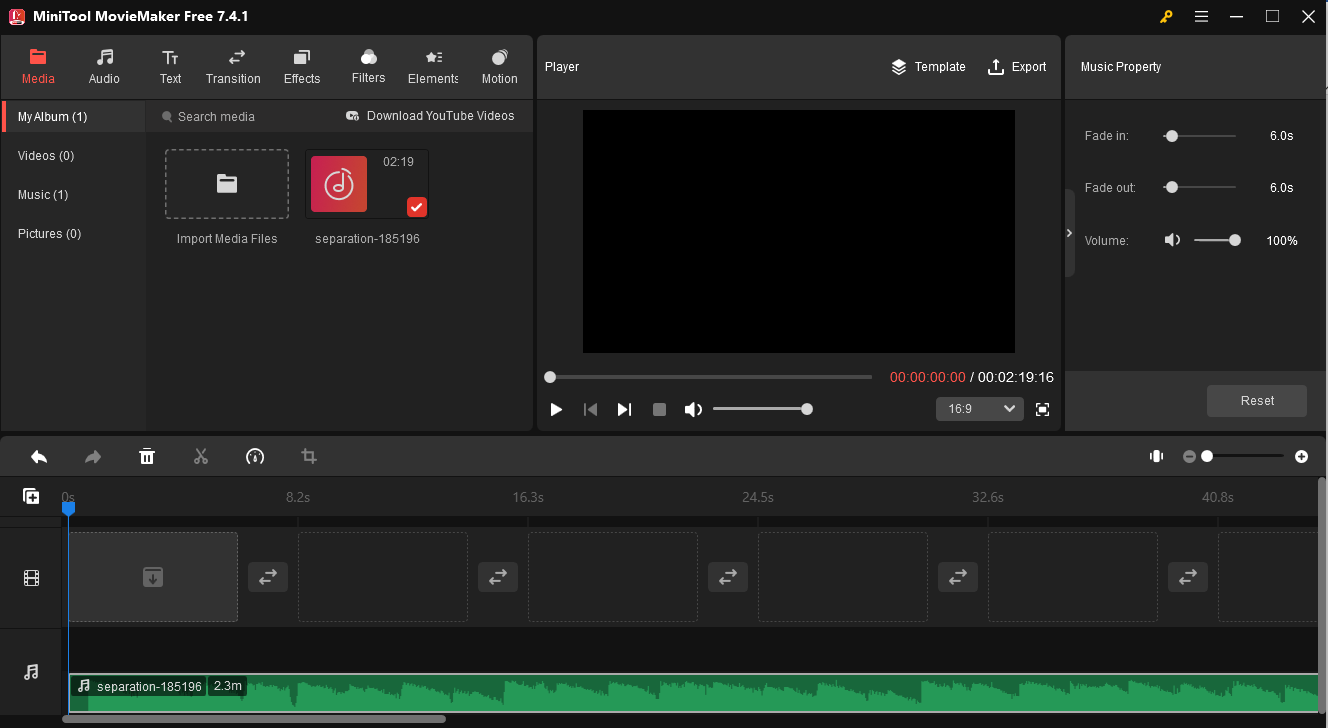Click the Reset button
Screen dimensions: 1328x728
tap(1257, 401)
